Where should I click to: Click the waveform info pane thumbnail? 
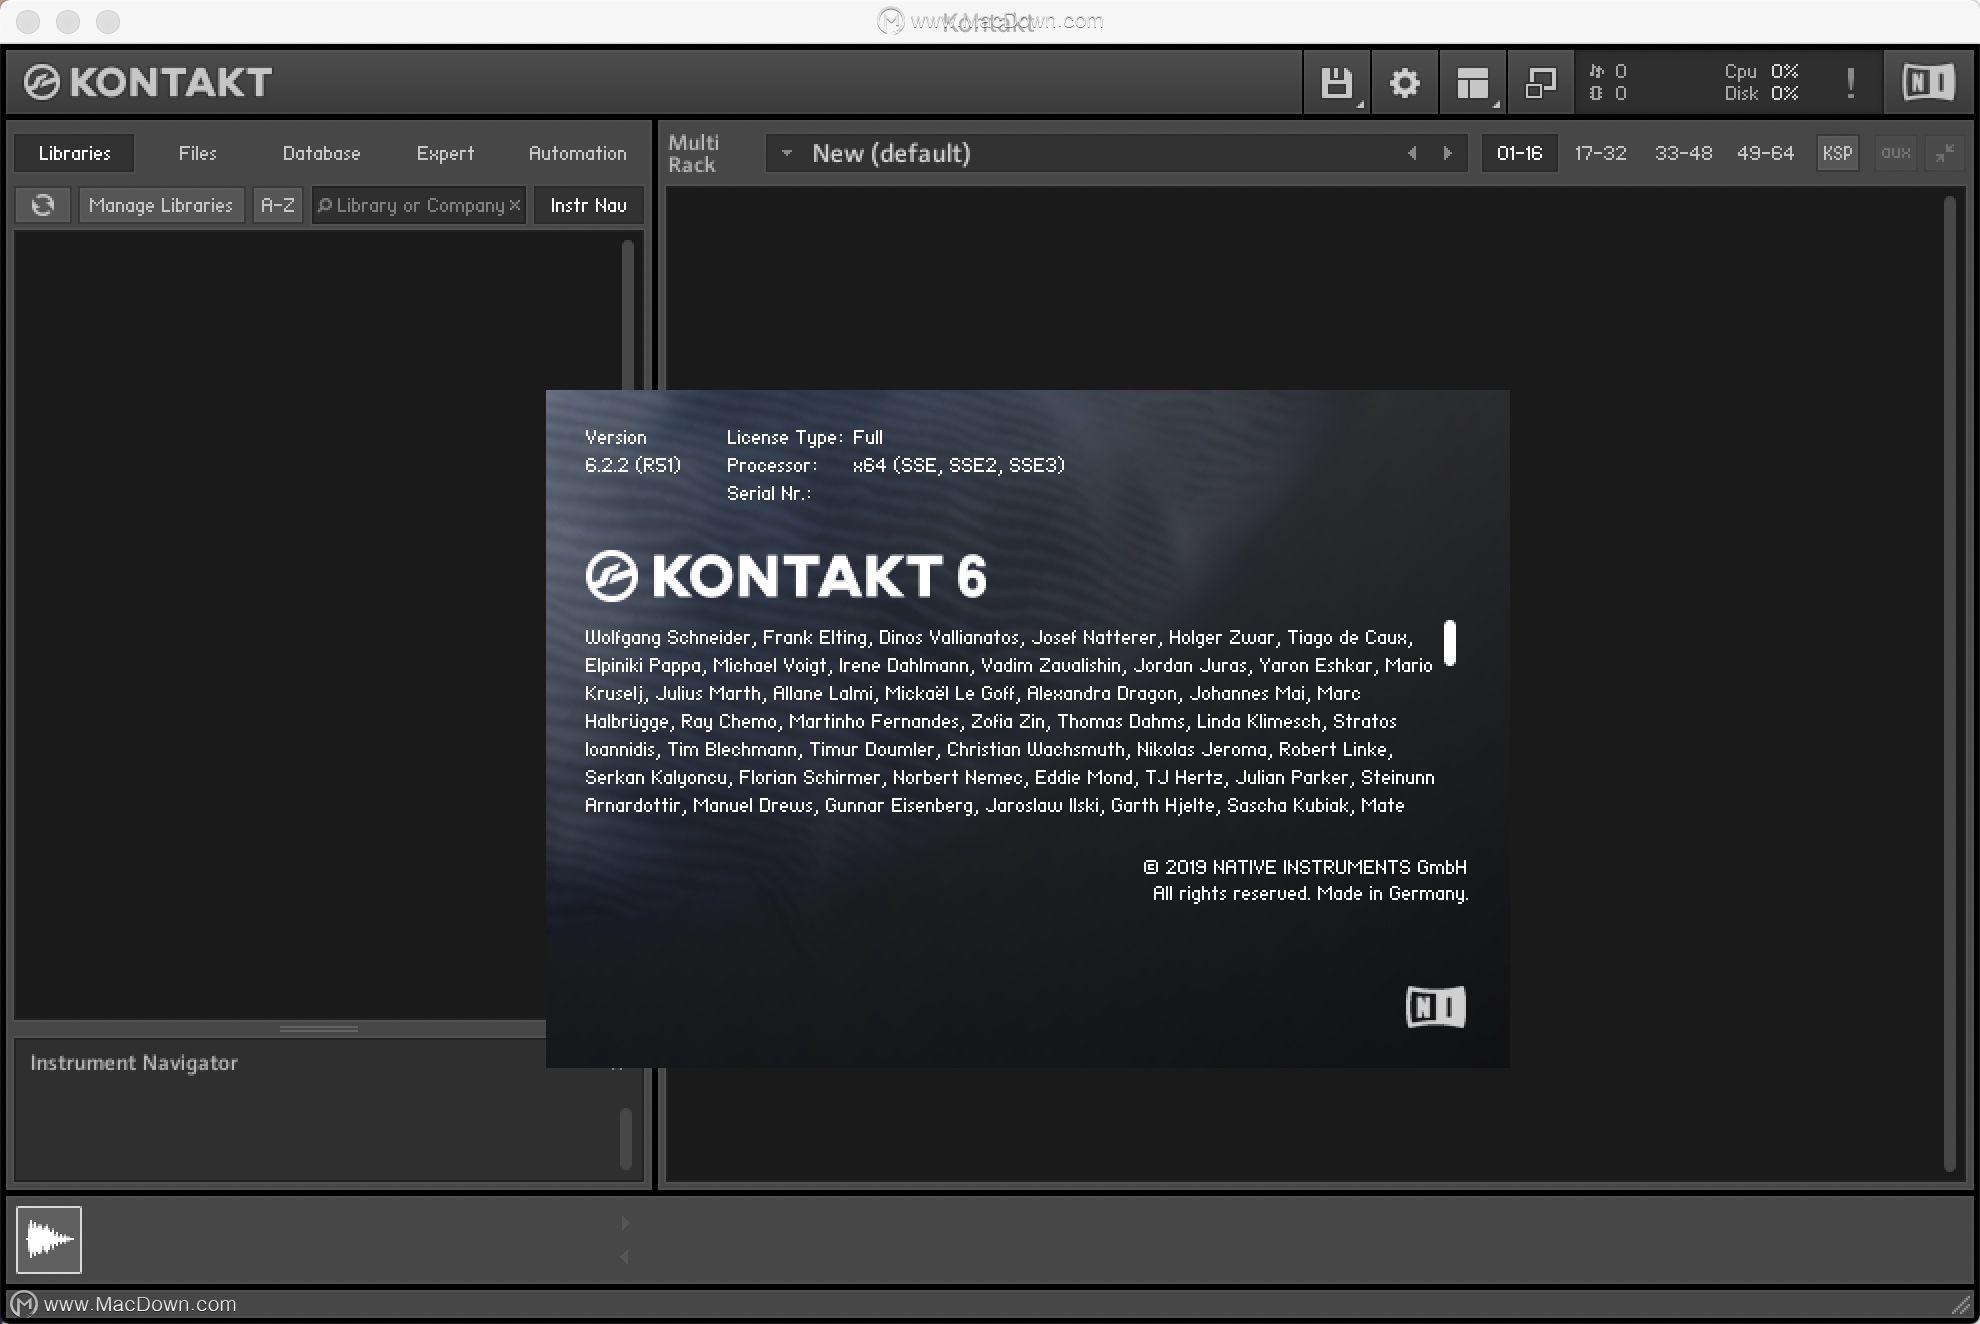pos(49,1240)
